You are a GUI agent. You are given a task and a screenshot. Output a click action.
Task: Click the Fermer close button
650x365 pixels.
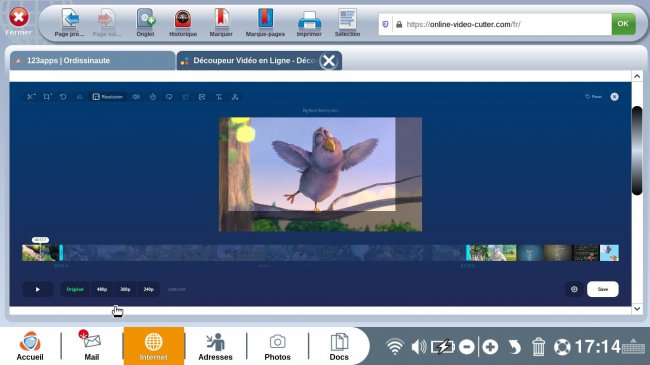(19, 22)
